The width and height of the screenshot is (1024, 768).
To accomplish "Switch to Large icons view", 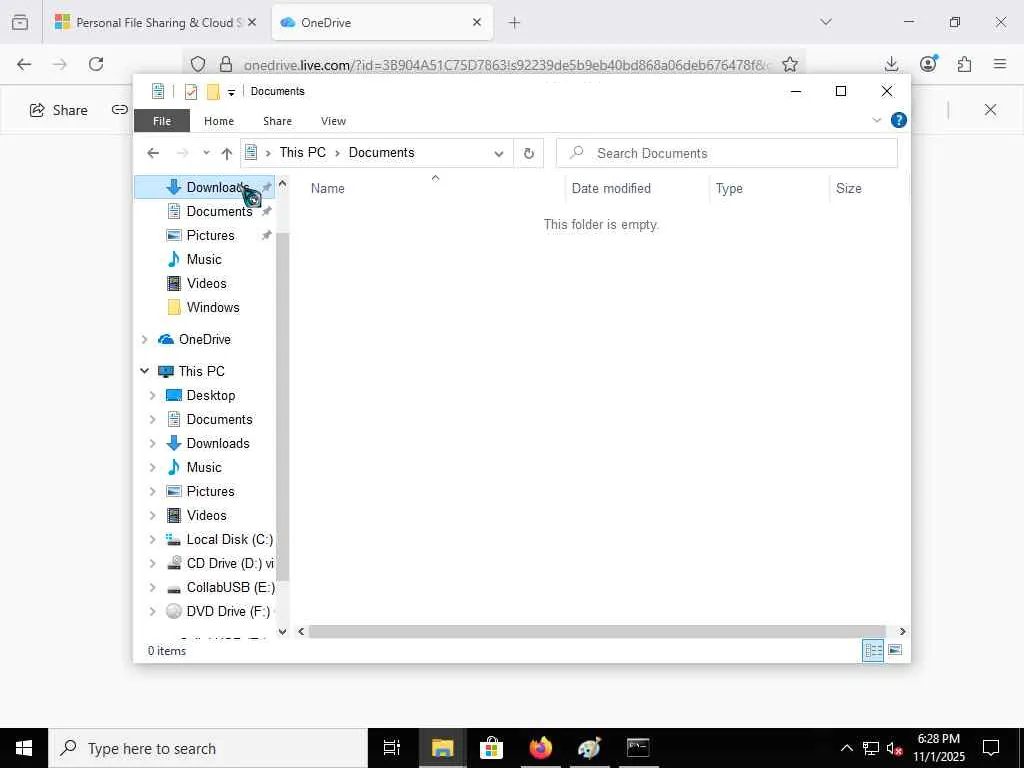I will pyautogui.click(x=895, y=650).
